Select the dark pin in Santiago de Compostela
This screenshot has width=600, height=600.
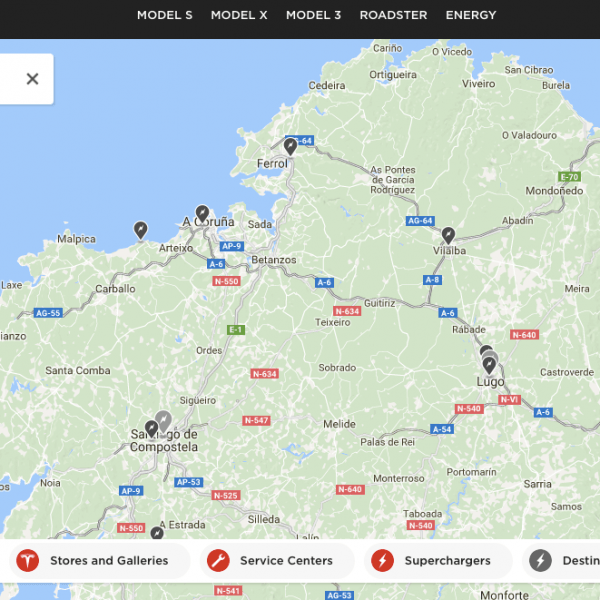click(x=152, y=429)
